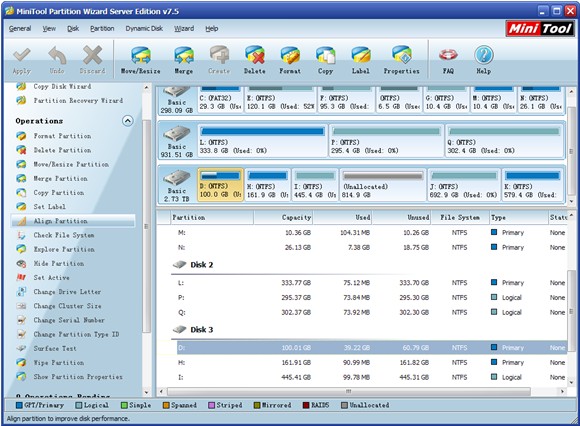Select the D: partition block in disk map
The image size is (580, 426).
(x=220, y=185)
